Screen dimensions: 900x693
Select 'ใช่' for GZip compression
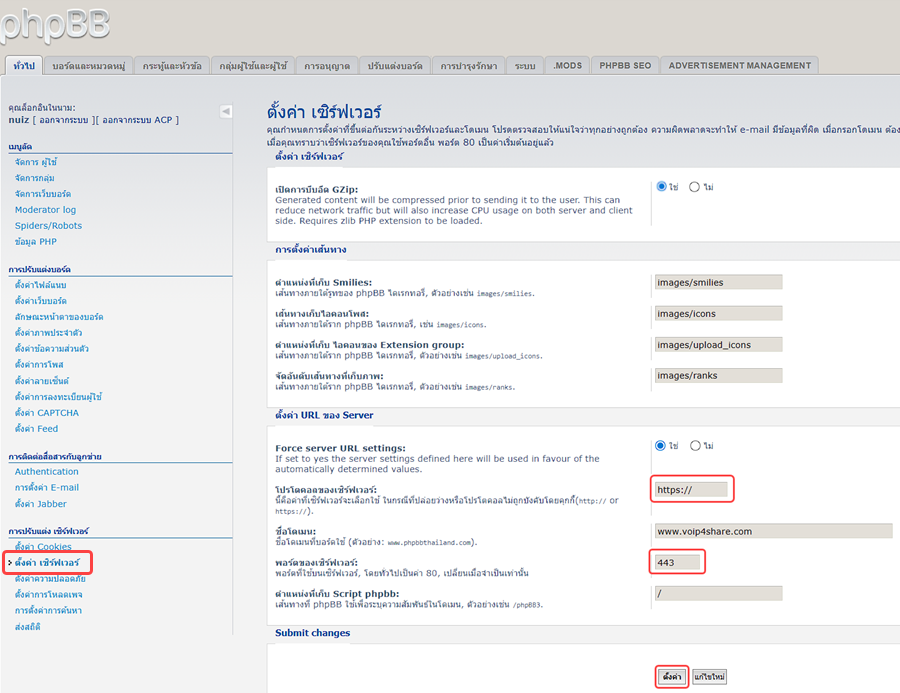coord(661,187)
